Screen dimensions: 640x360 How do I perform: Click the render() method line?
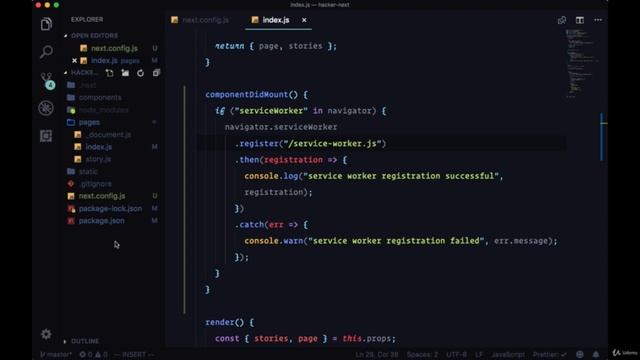pyautogui.click(x=229, y=322)
